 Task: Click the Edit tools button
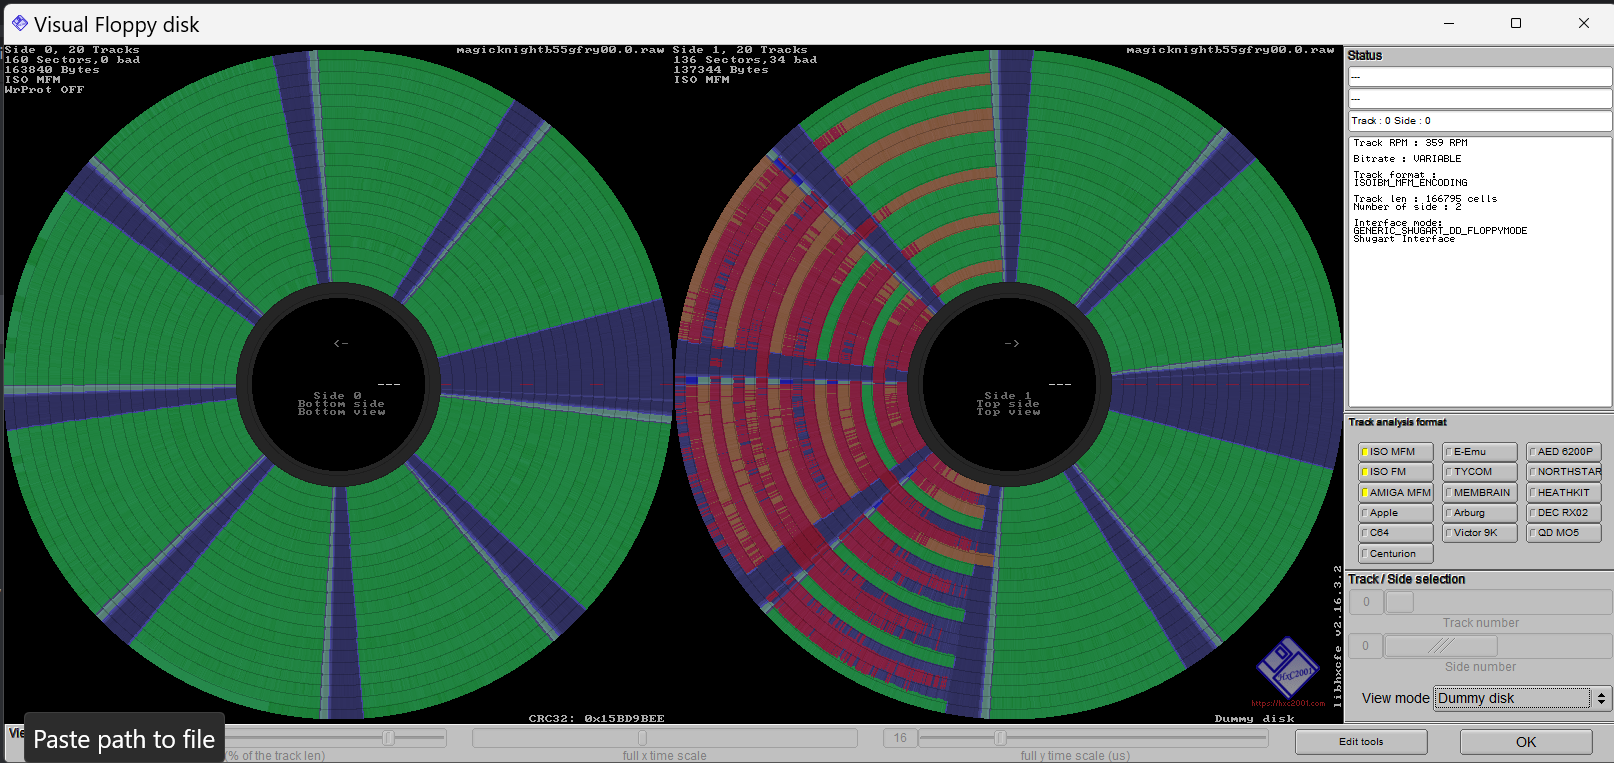point(1360,742)
